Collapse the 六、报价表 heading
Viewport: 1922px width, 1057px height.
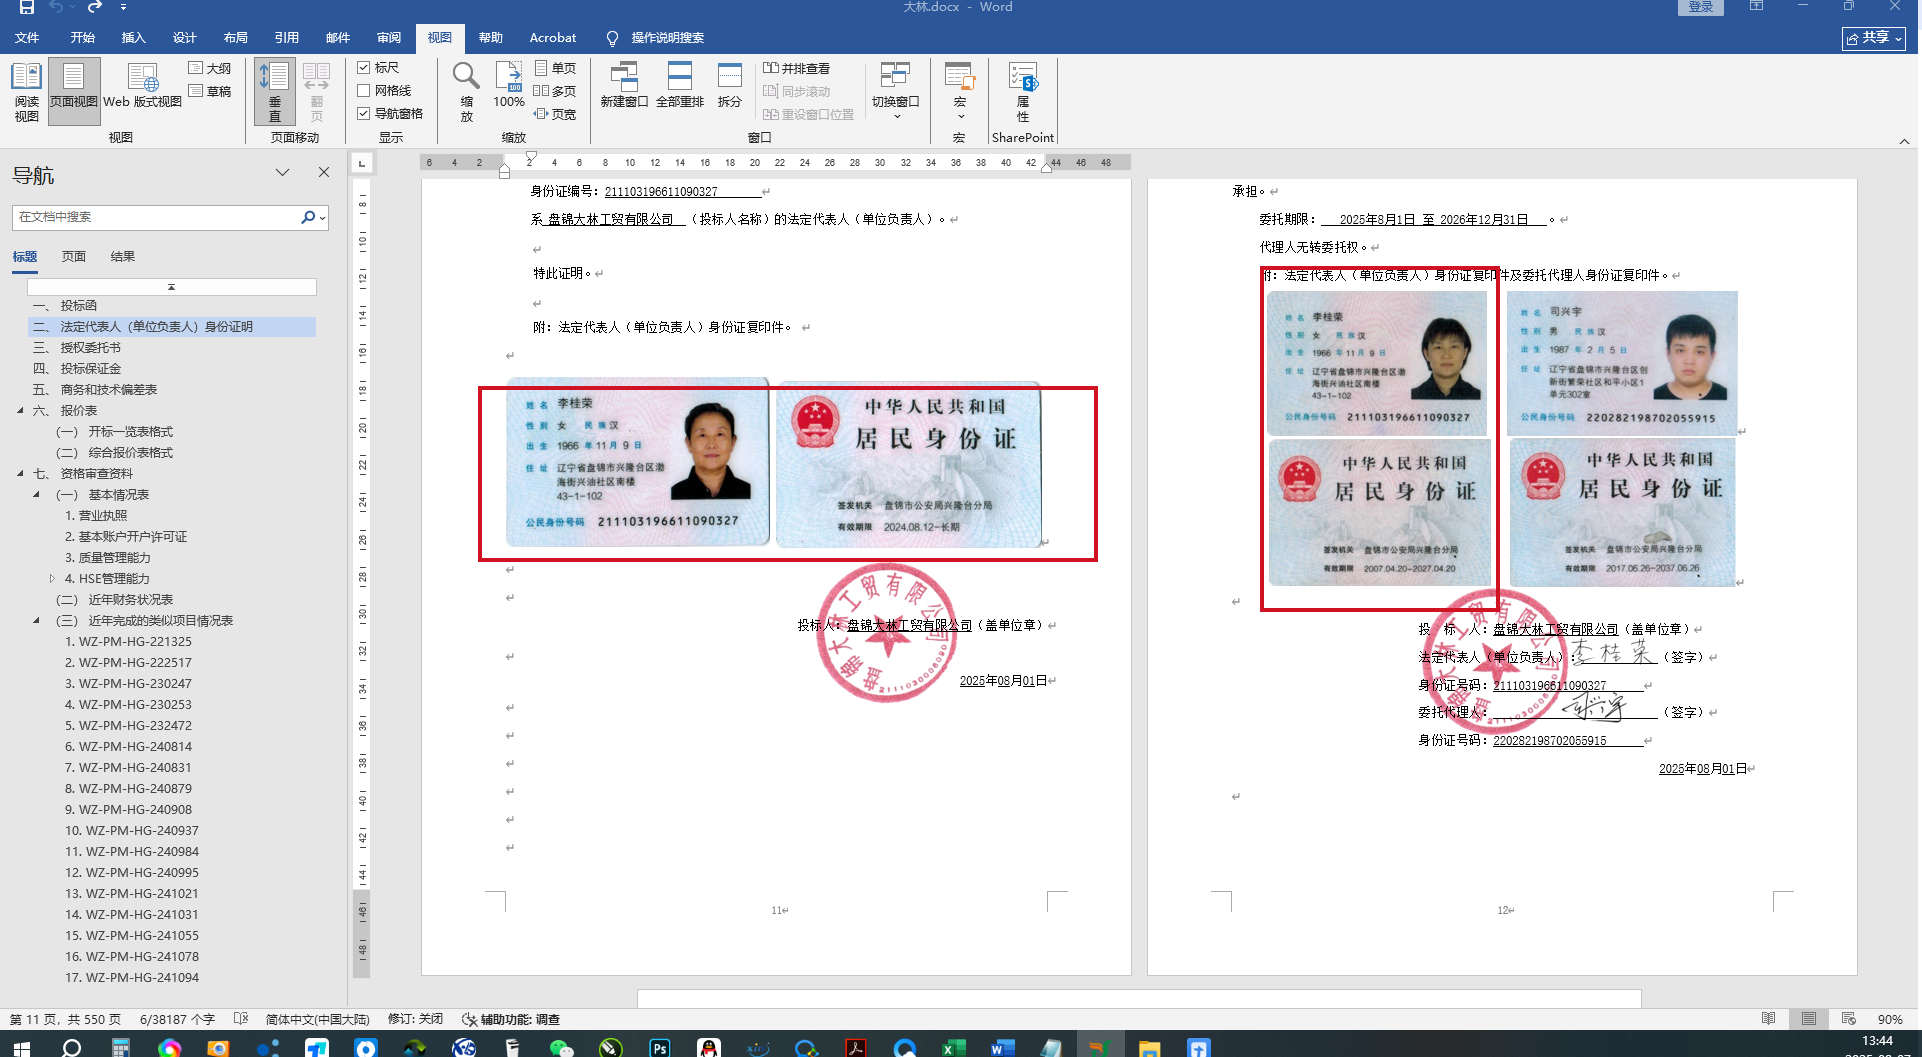click(x=20, y=411)
